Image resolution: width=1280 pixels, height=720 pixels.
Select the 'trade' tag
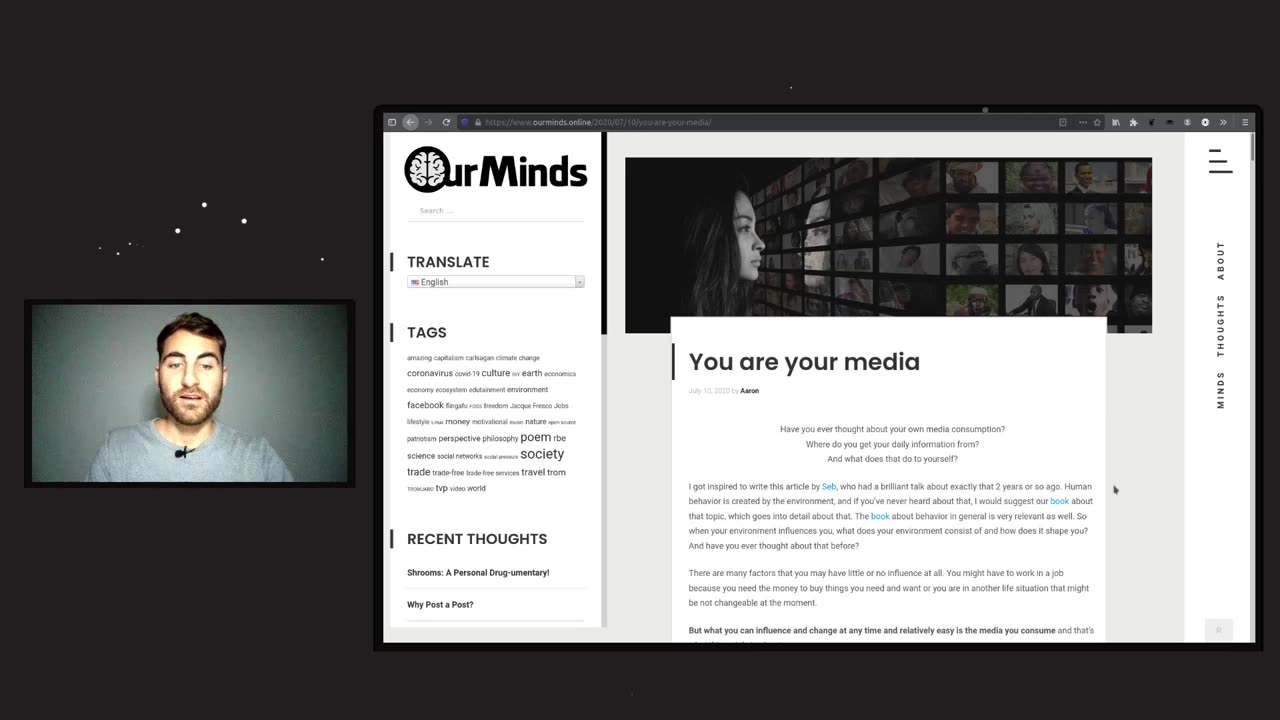418,472
